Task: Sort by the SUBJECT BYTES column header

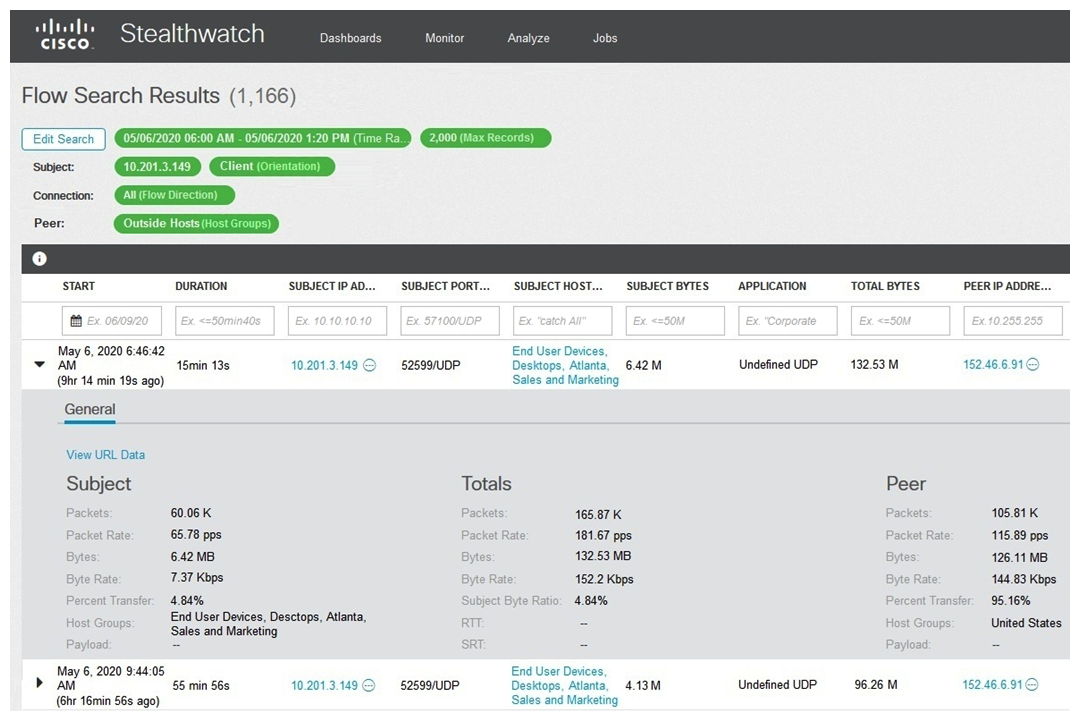Action: (667, 286)
